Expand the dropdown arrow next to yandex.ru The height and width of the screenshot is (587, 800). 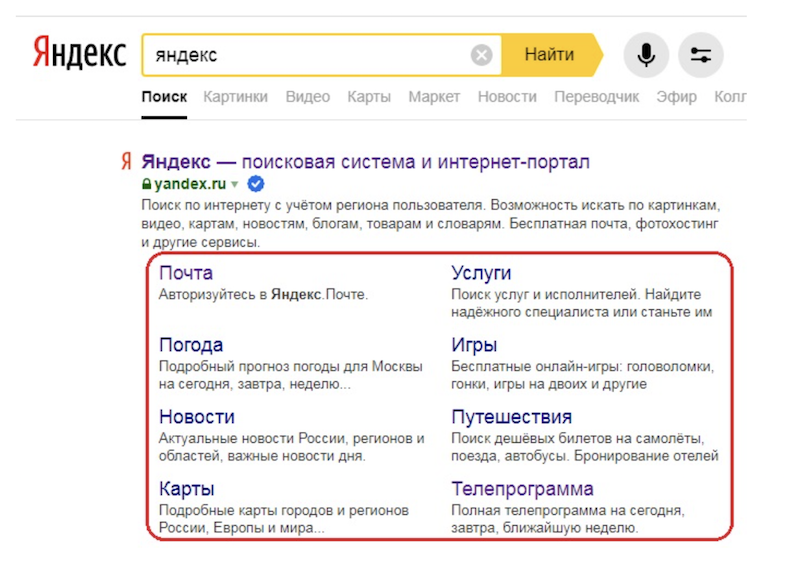(x=235, y=184)
